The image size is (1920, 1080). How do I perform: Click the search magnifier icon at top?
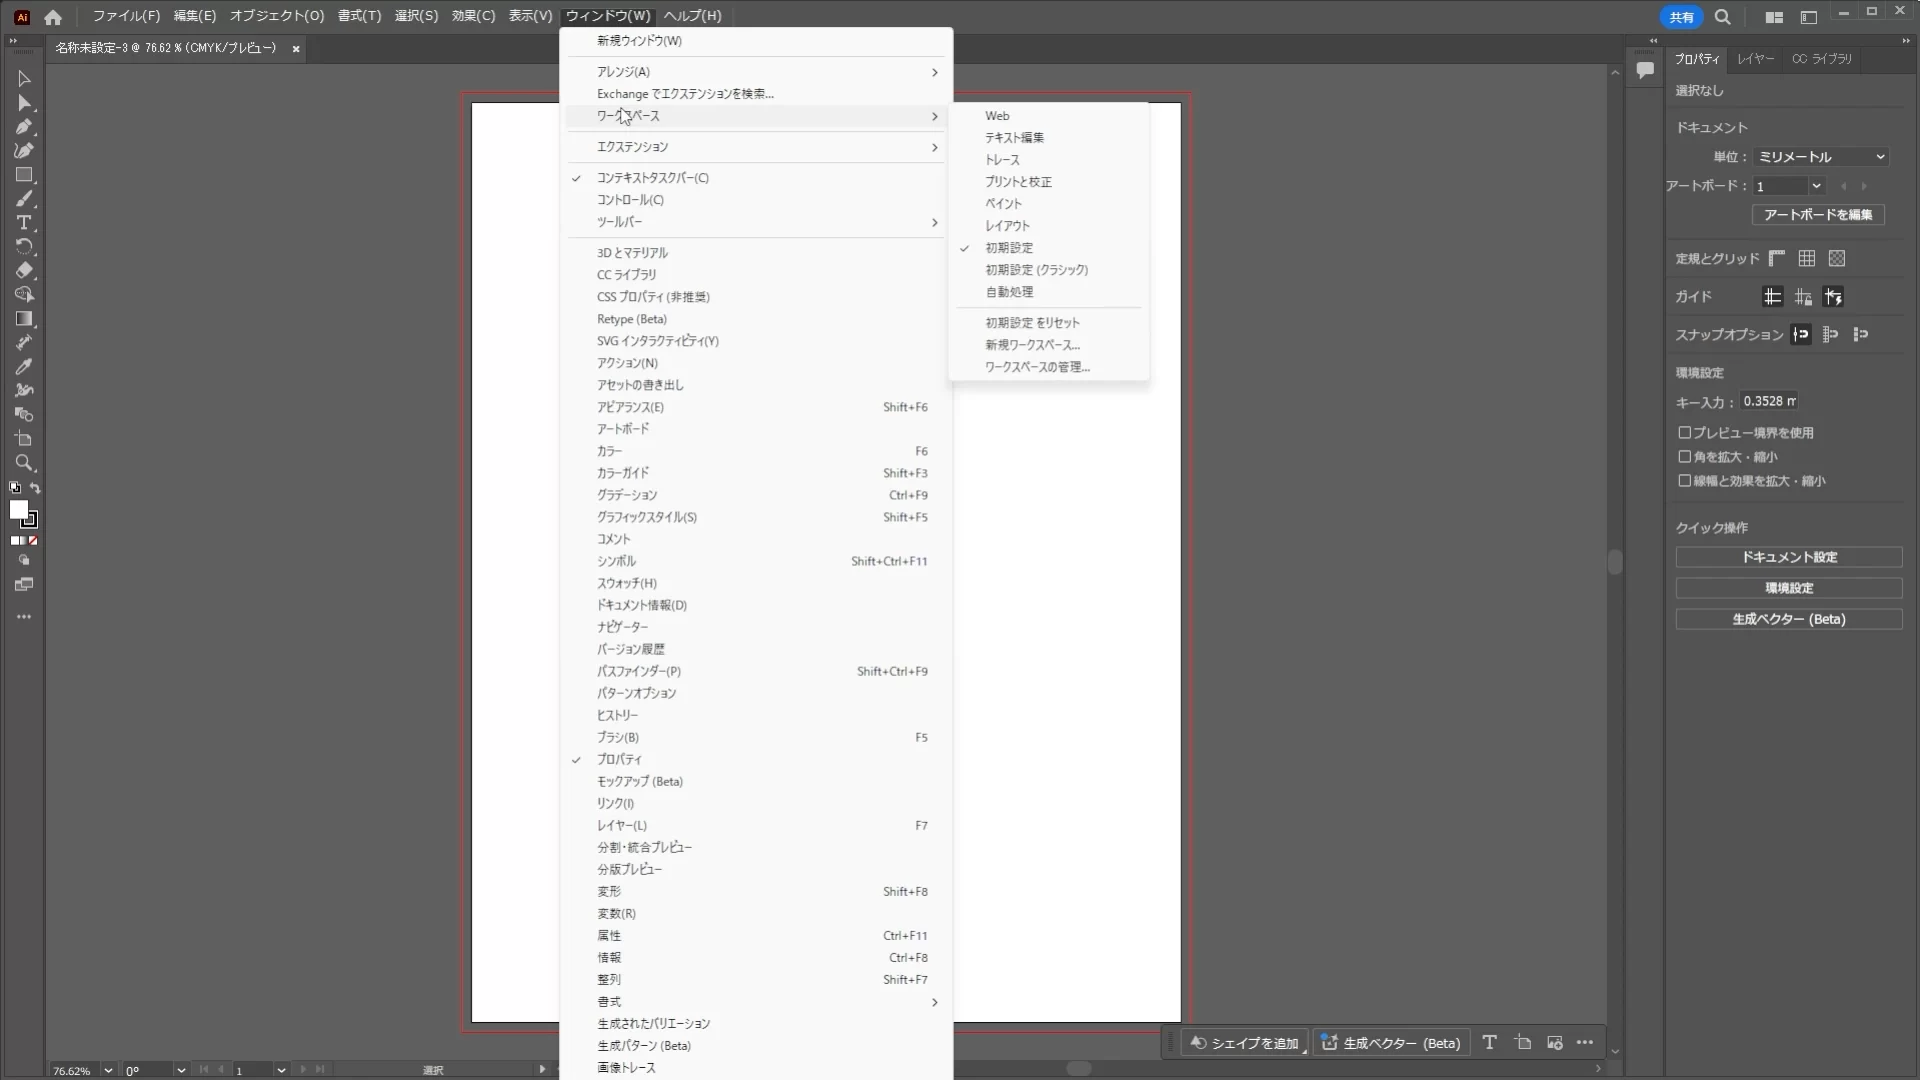(x=1723, y=17)
